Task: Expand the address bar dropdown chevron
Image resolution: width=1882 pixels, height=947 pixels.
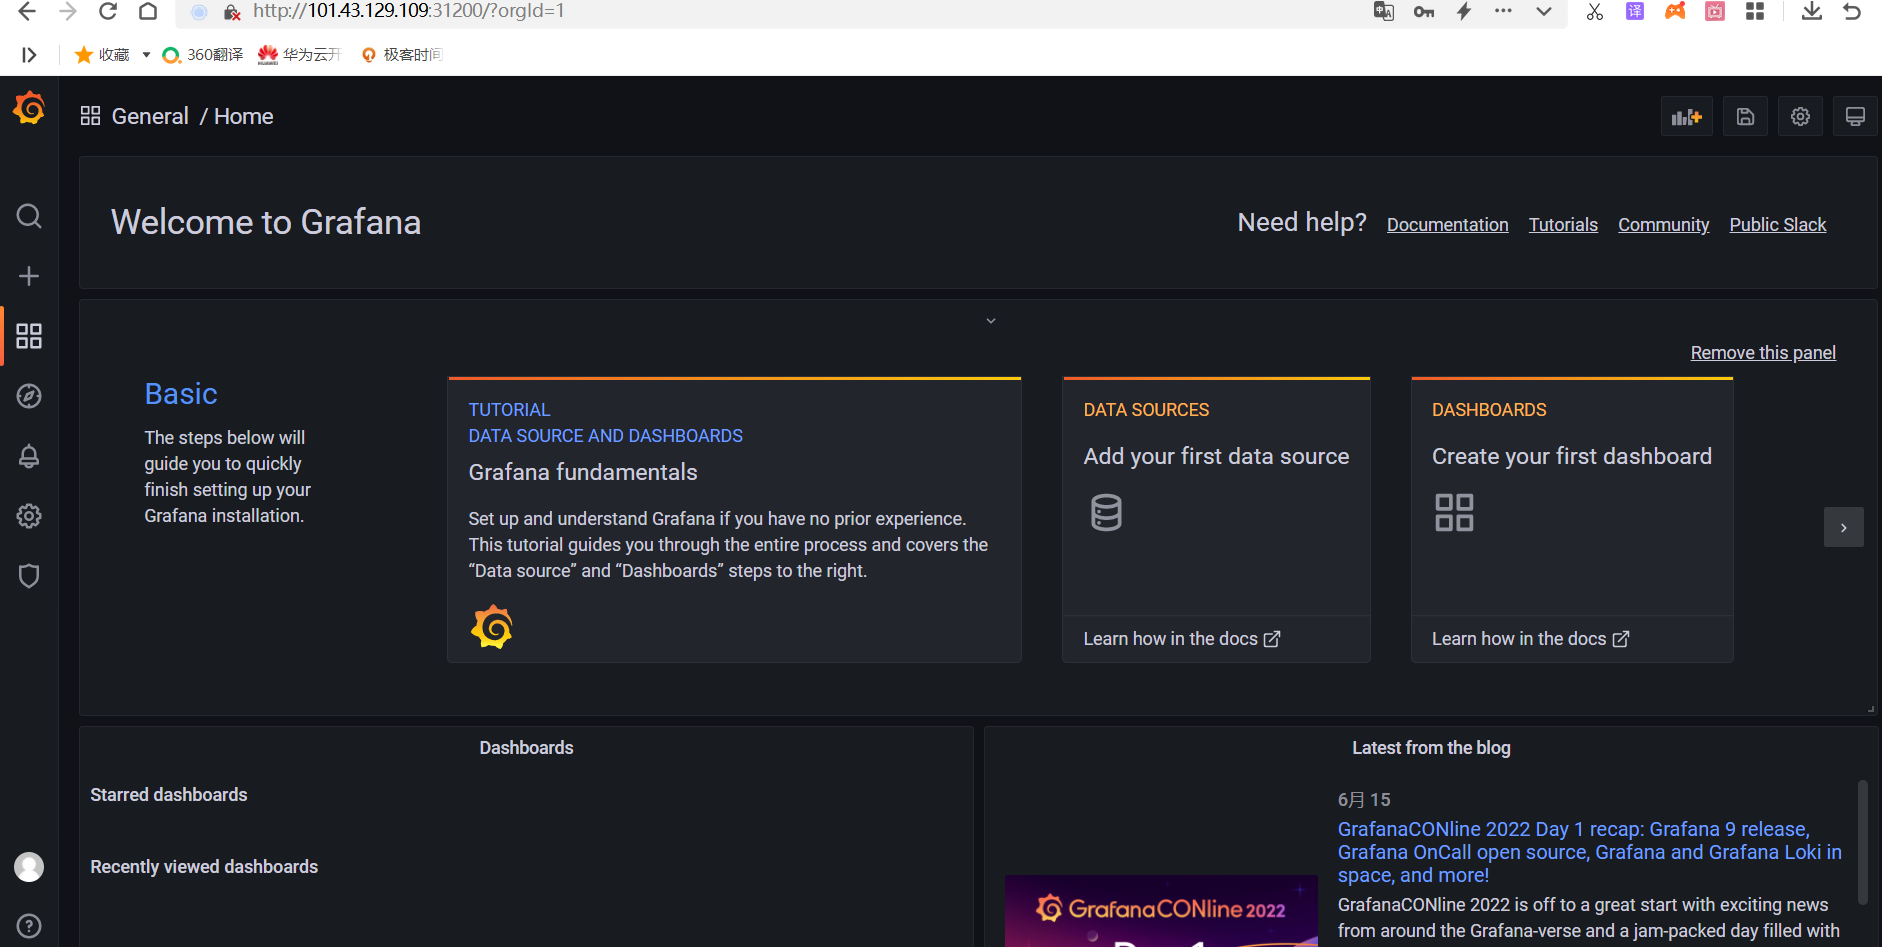Action: (1544, 12)
